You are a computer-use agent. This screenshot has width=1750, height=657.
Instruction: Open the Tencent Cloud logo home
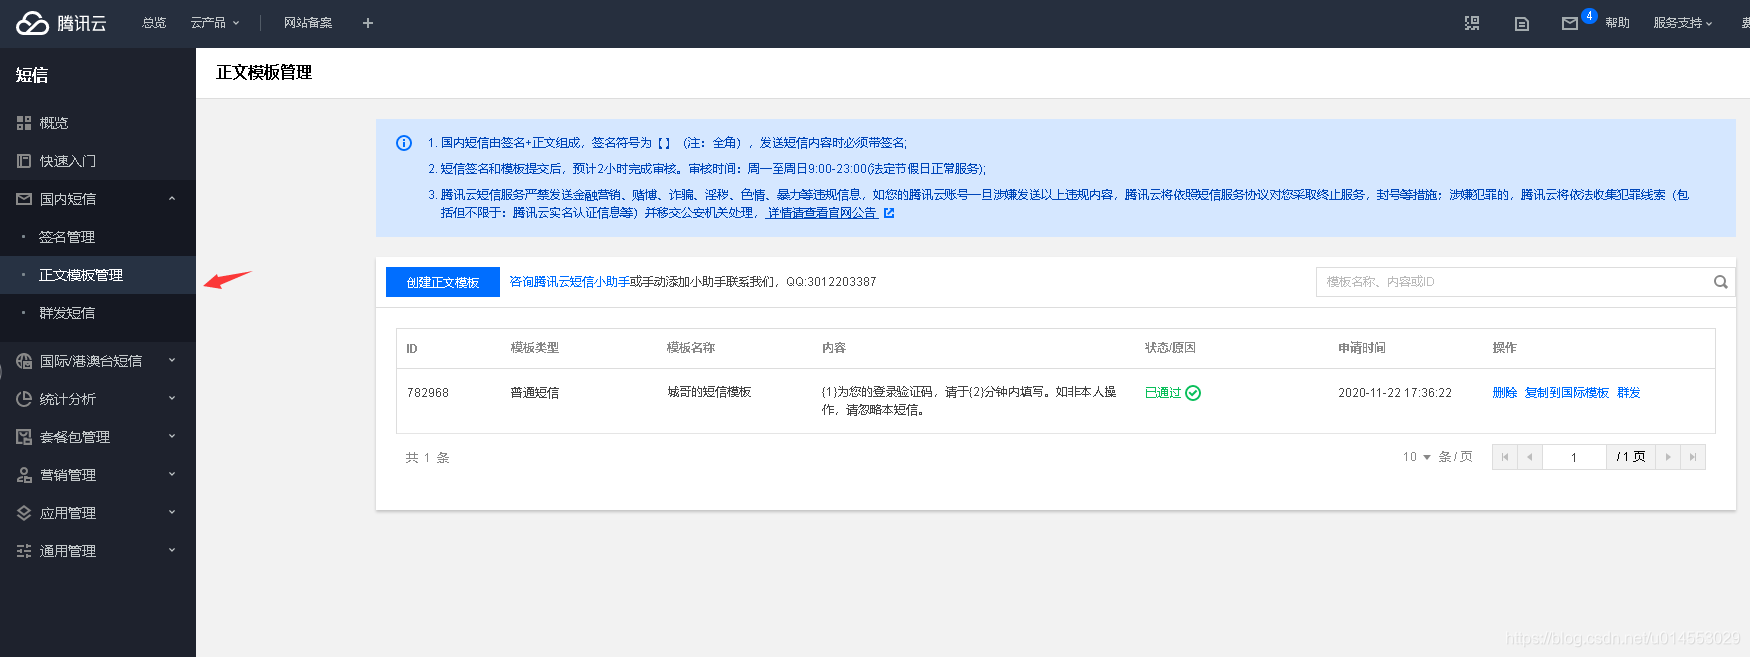(x=61, y=23)
